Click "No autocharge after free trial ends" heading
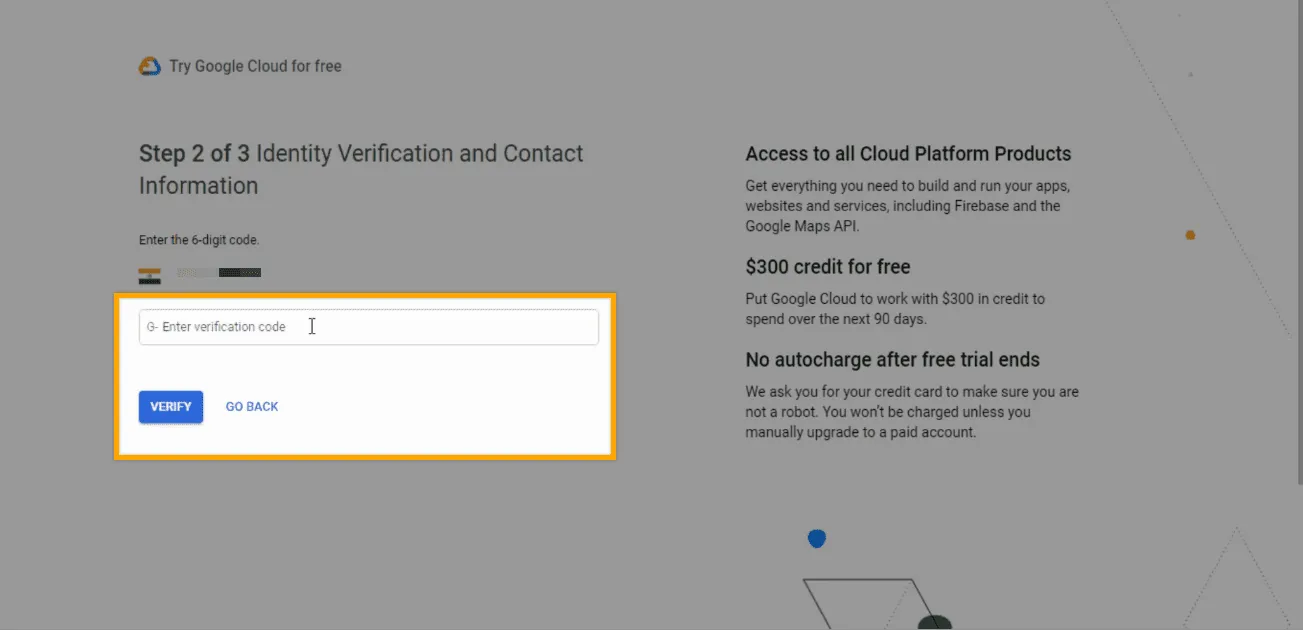 [x=892, y=360]
